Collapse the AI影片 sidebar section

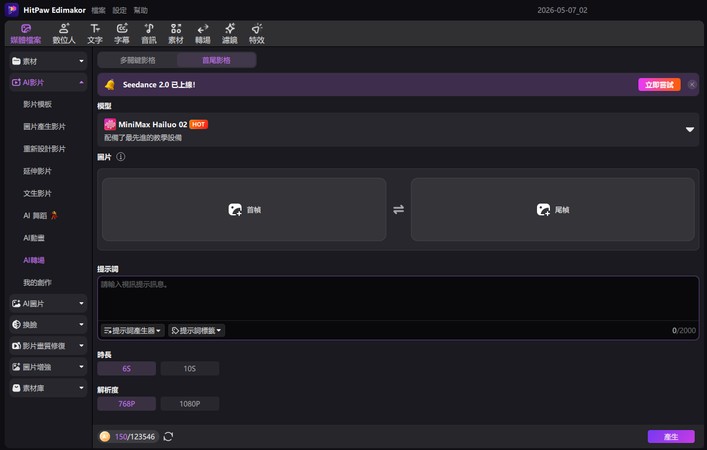pyautogui.click(x=48, y=83)
